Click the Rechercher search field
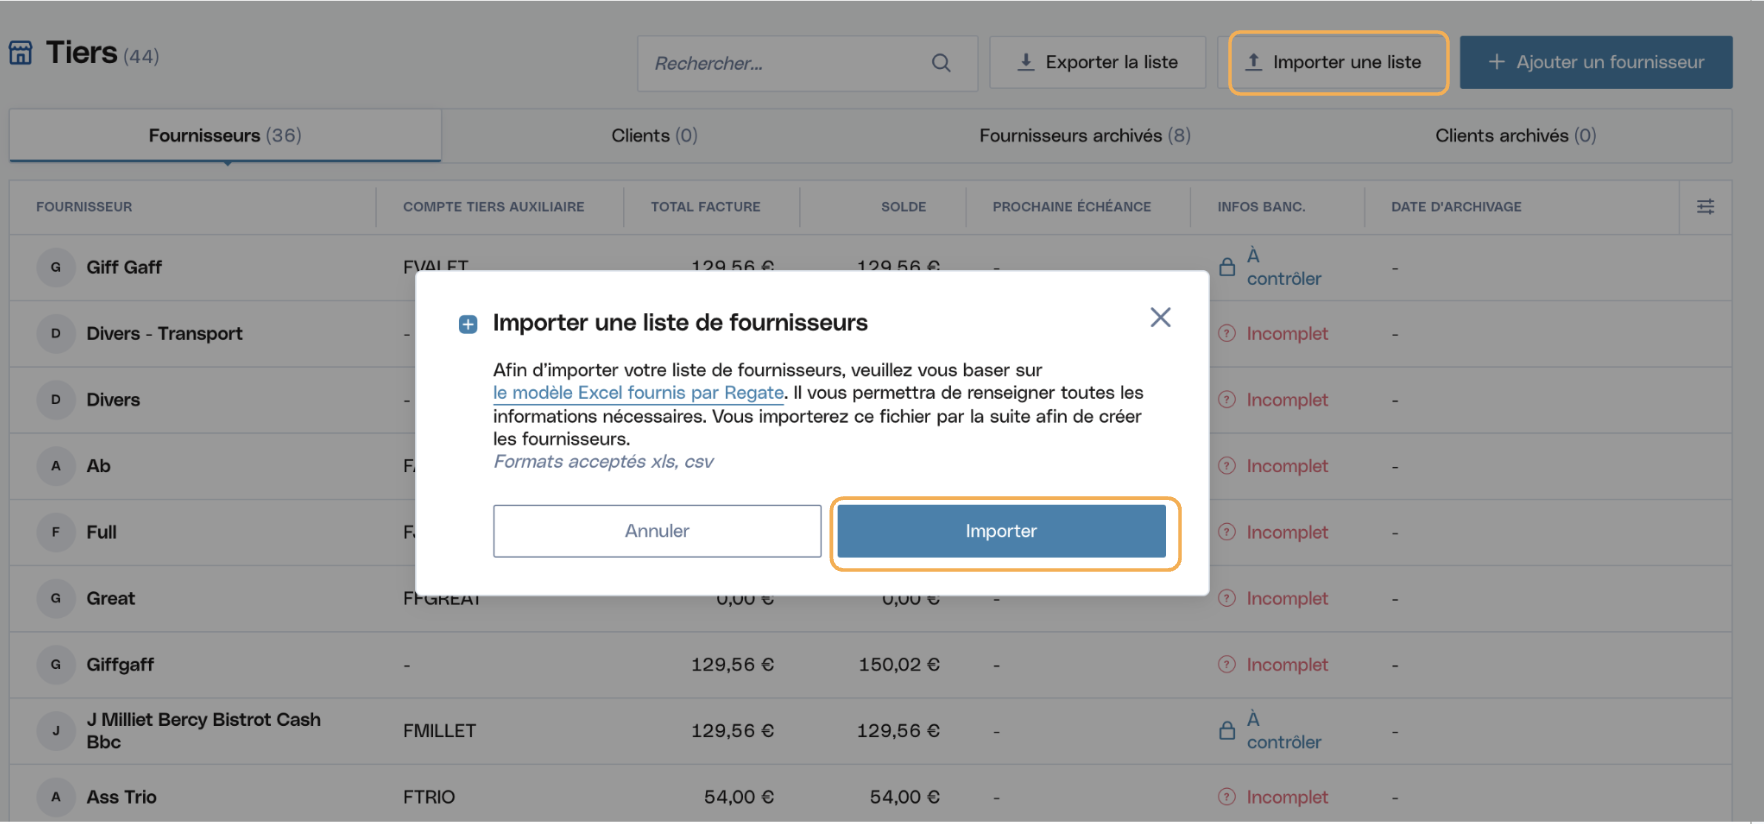The image size is (1764, 824). 807,63
